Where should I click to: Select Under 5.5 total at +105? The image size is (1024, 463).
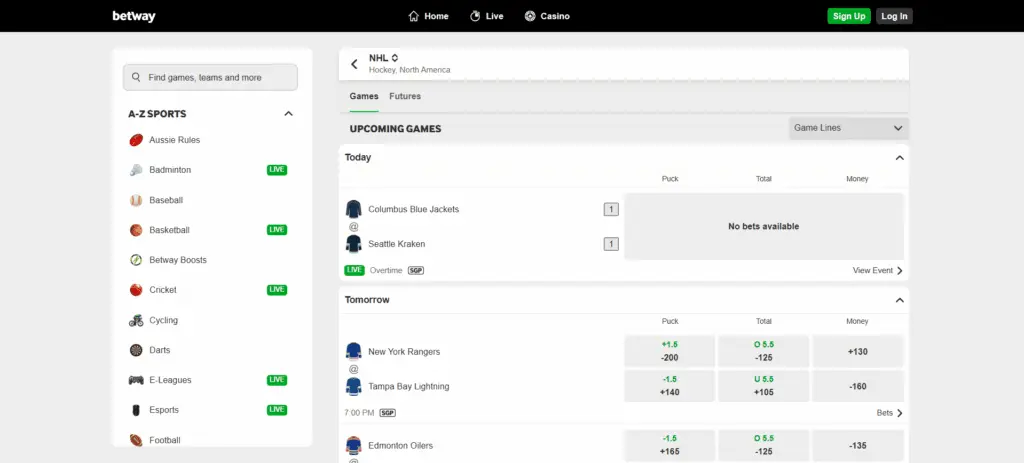point(763,386)
